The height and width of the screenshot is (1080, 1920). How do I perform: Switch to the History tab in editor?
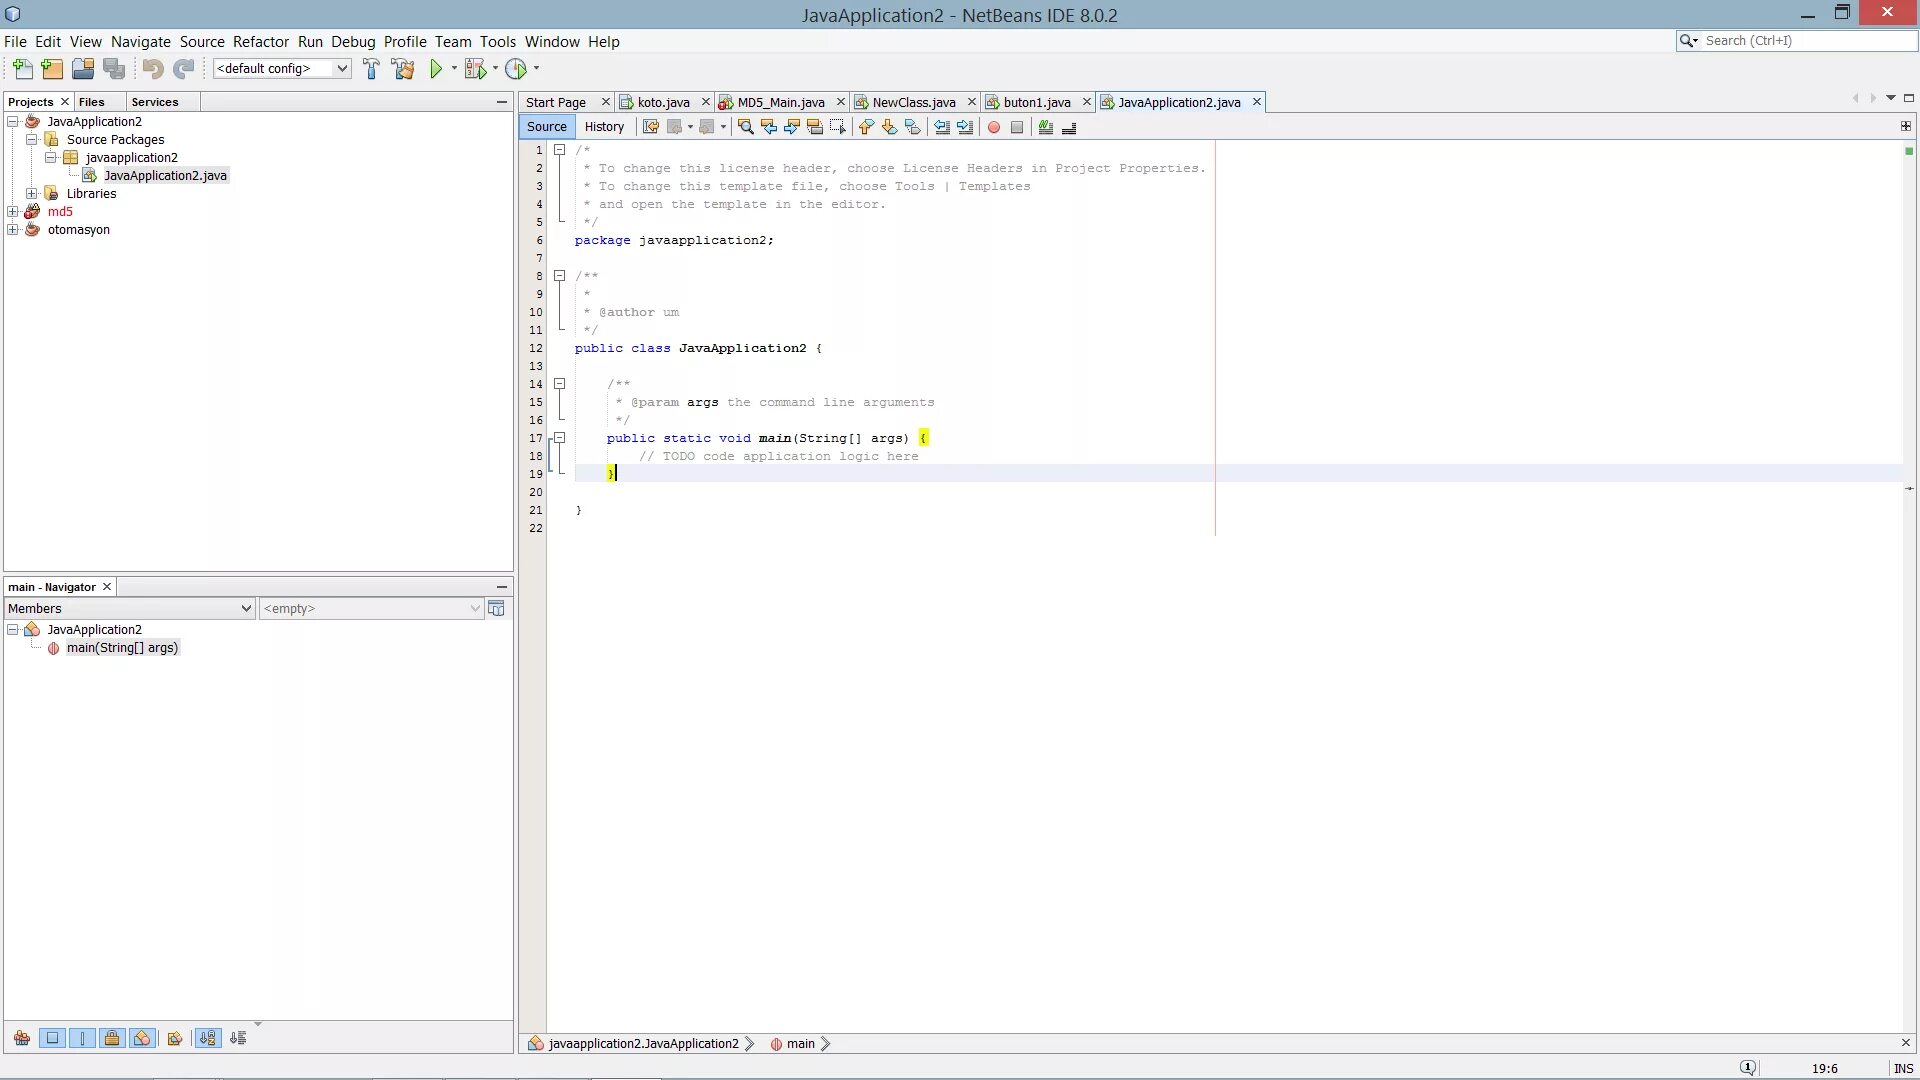click(x=604, y=127)
